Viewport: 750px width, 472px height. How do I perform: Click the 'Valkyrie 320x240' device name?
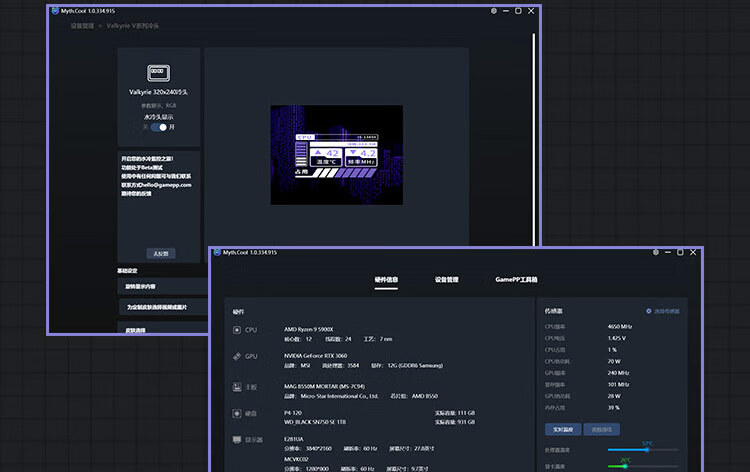coord(158,92)
